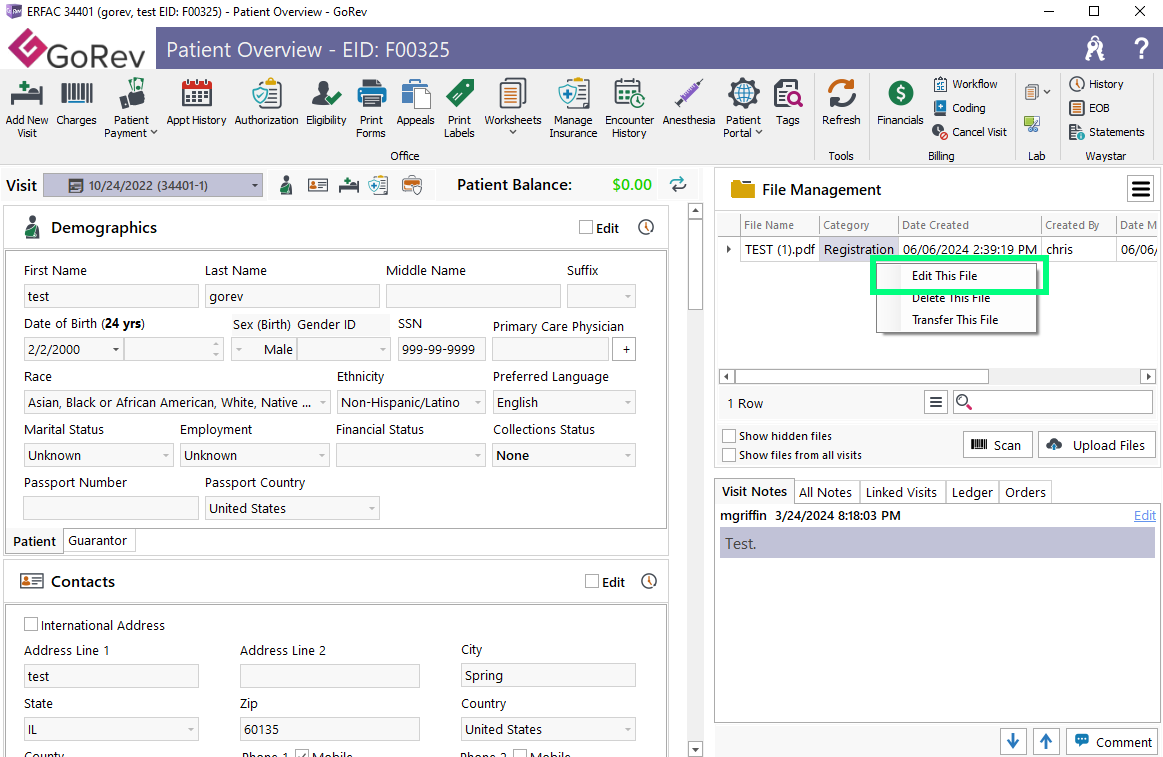Open the Anesthesia syringe tool
Viewport: 1163px width, 757px height.
tap(689, 103)
